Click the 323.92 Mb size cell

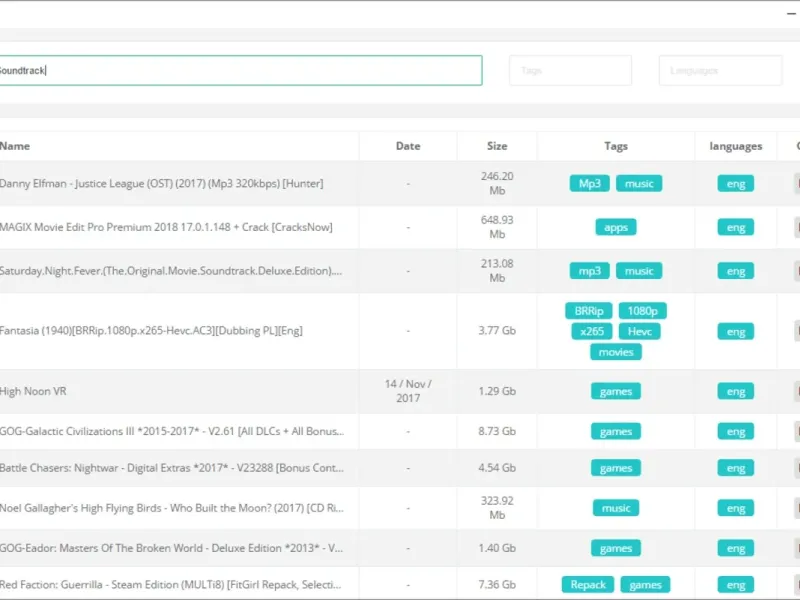pyautogui.click(x=497, y=508)
